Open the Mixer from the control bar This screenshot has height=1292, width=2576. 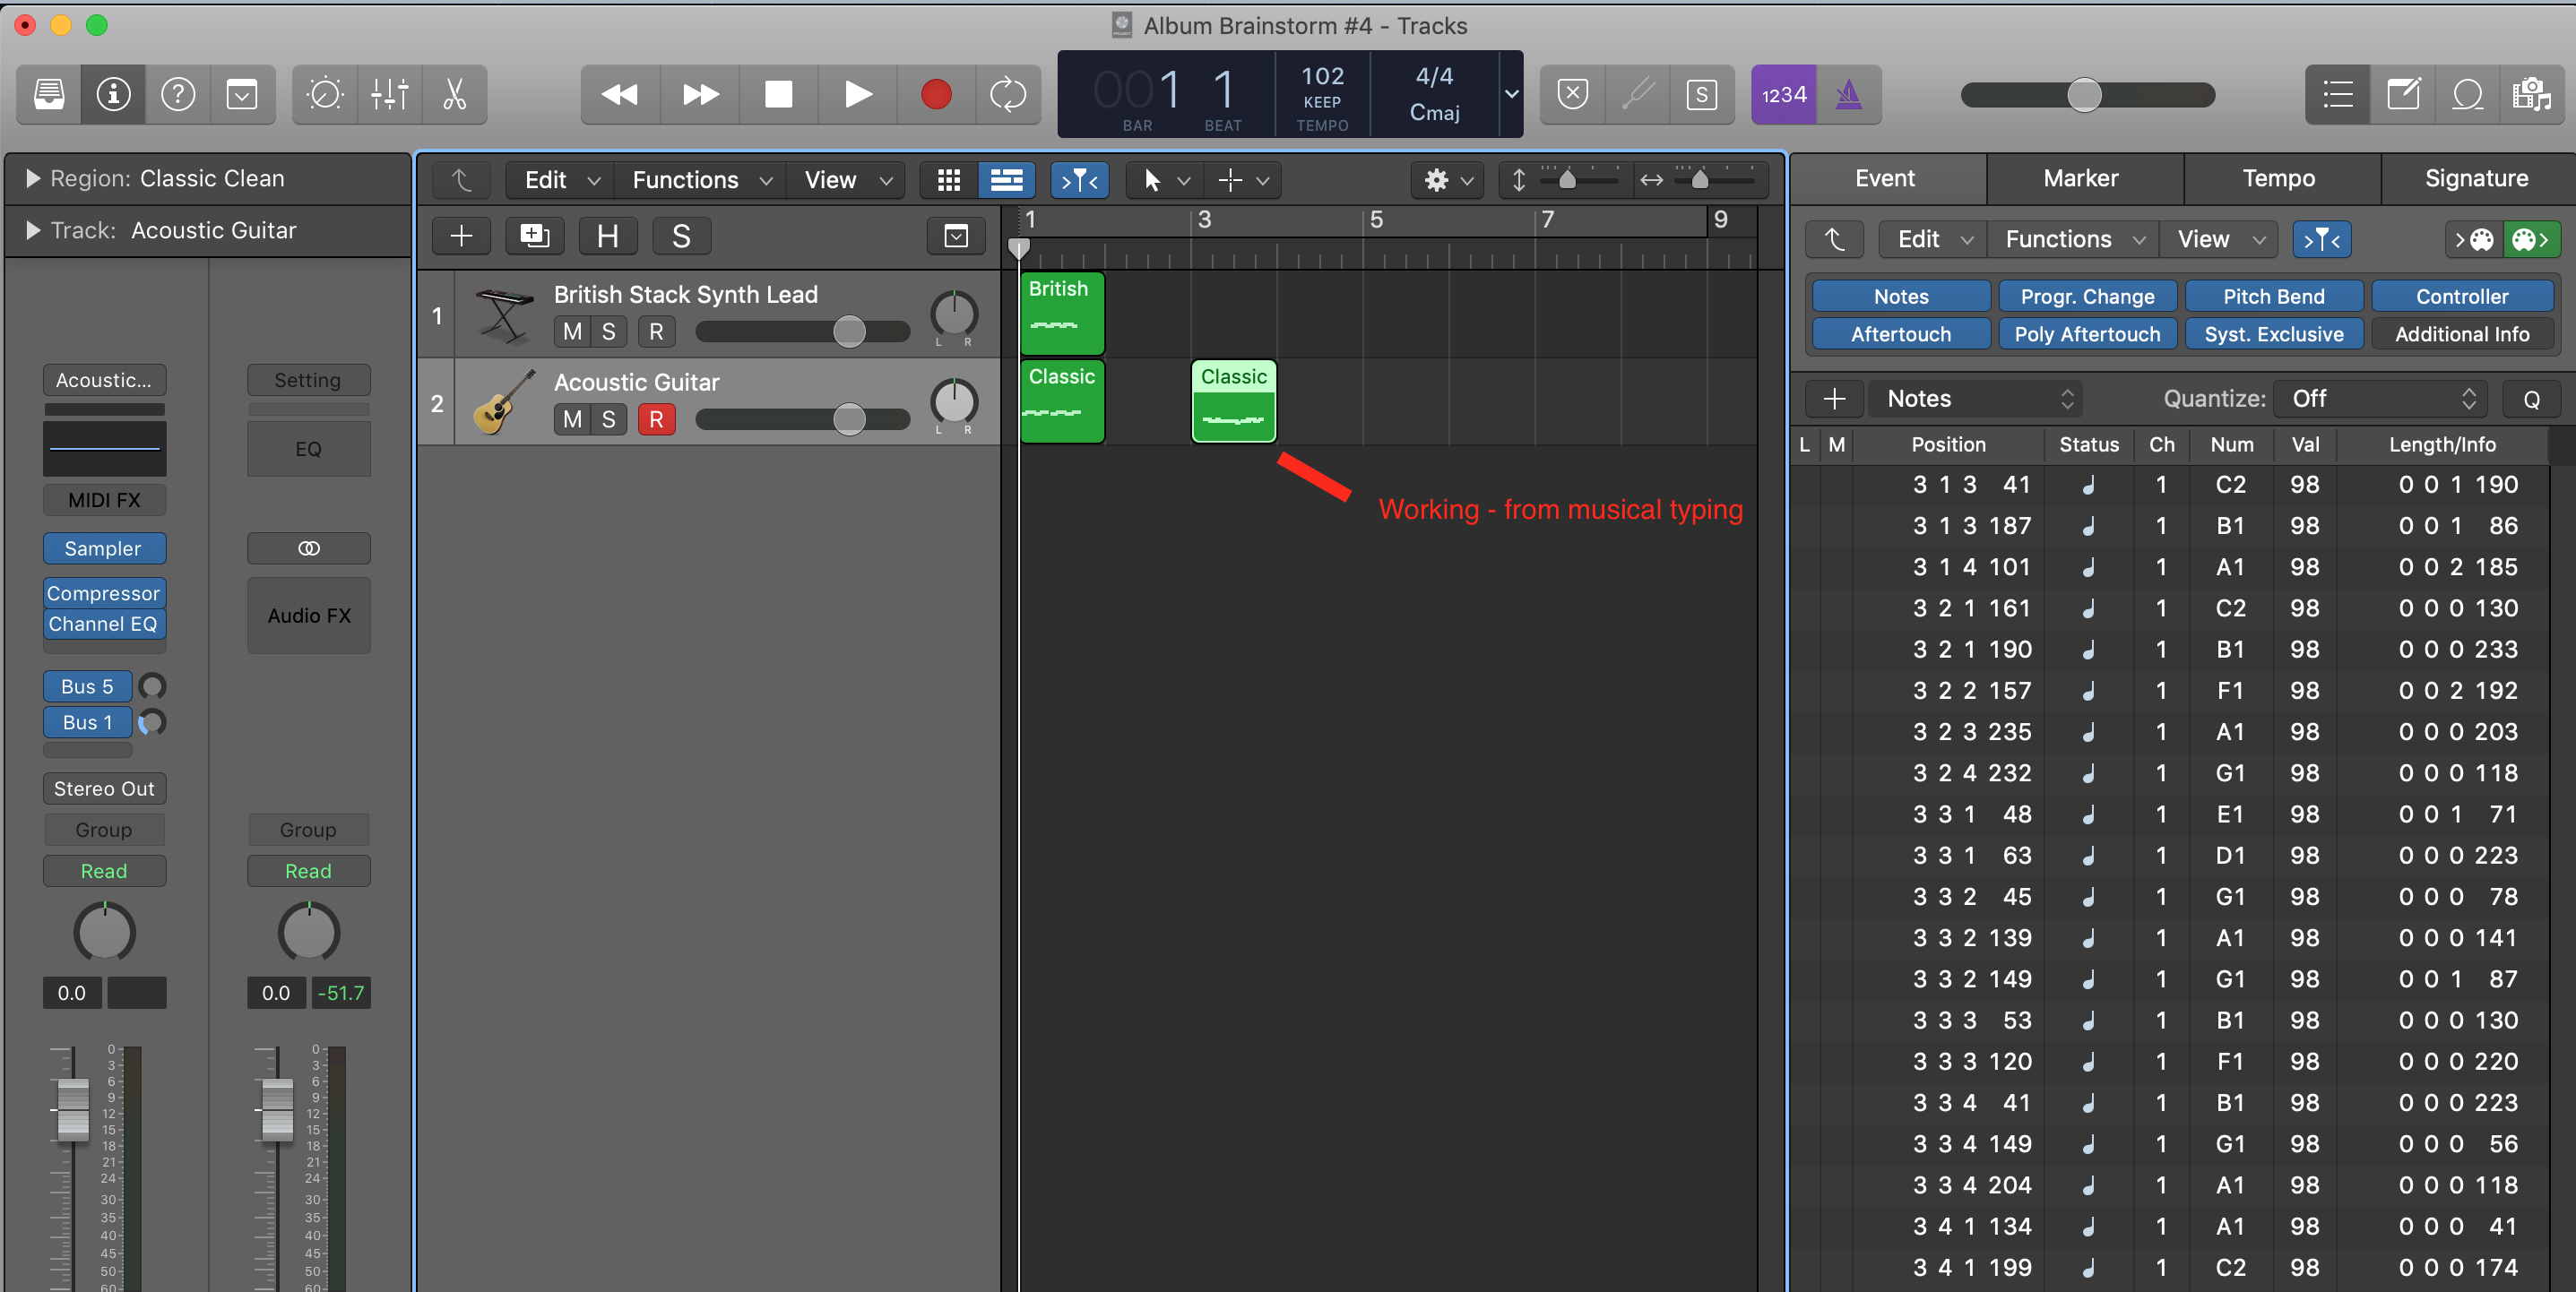(389, 95)
